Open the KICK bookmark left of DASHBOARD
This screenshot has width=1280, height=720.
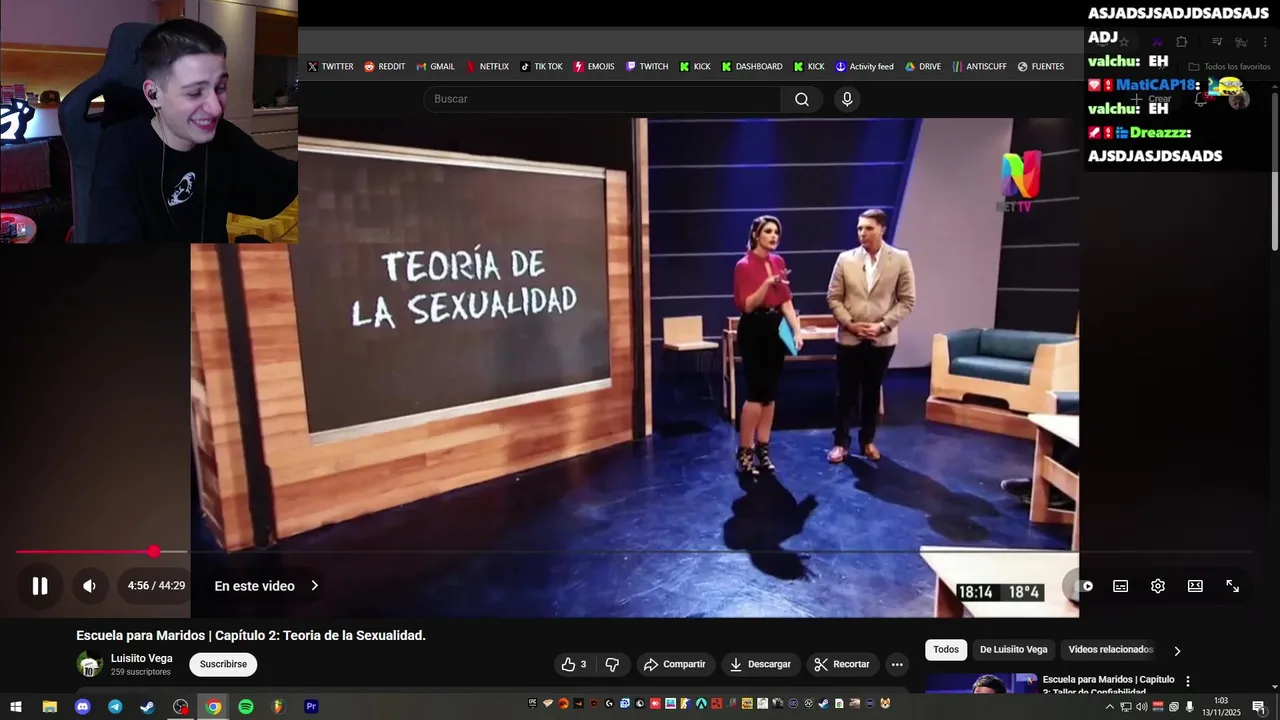(695, 67)
